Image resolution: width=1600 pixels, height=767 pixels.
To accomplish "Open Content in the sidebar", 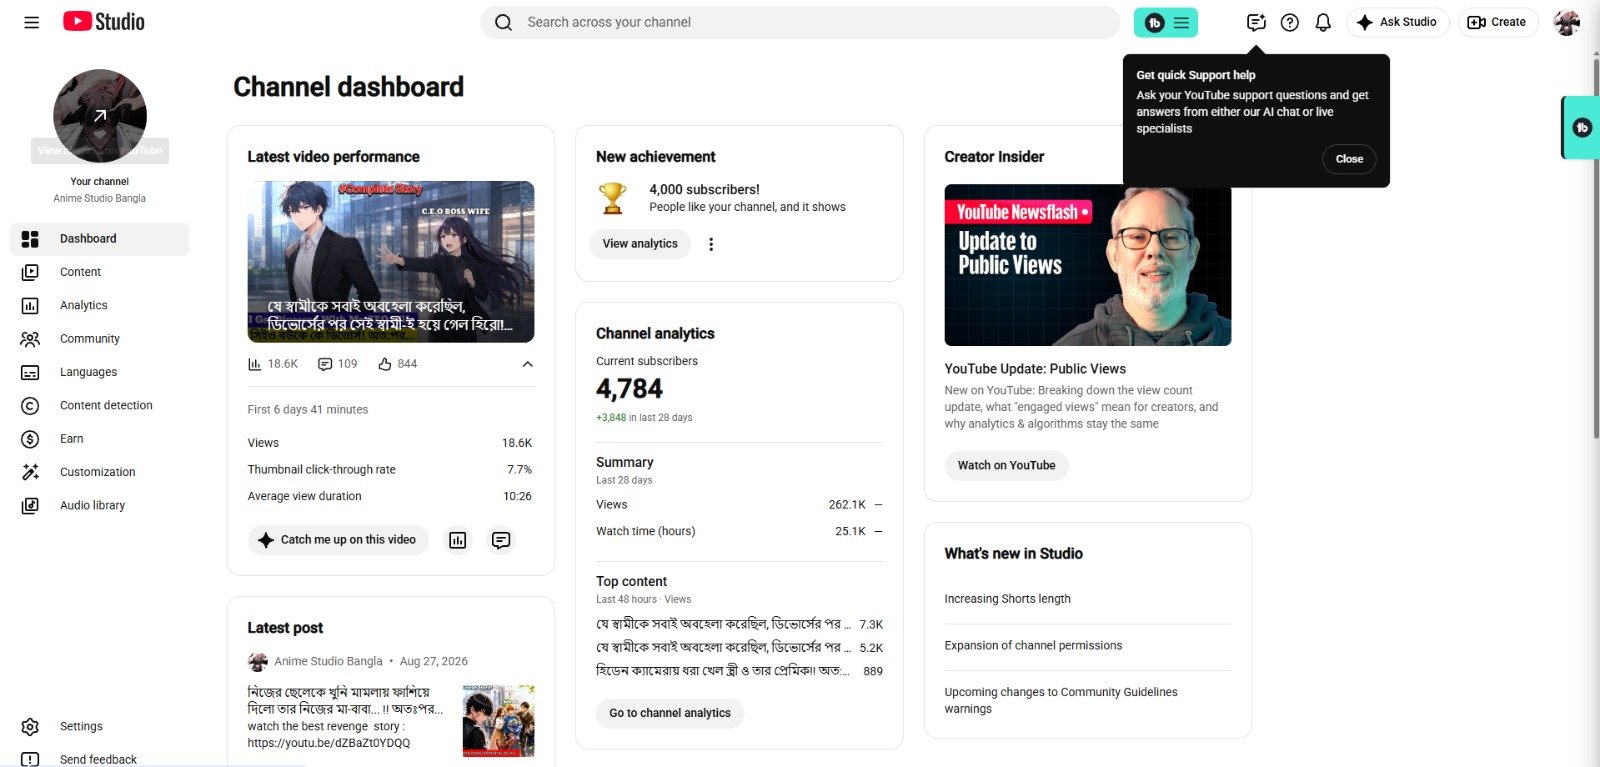I will (x=99, y=272).
